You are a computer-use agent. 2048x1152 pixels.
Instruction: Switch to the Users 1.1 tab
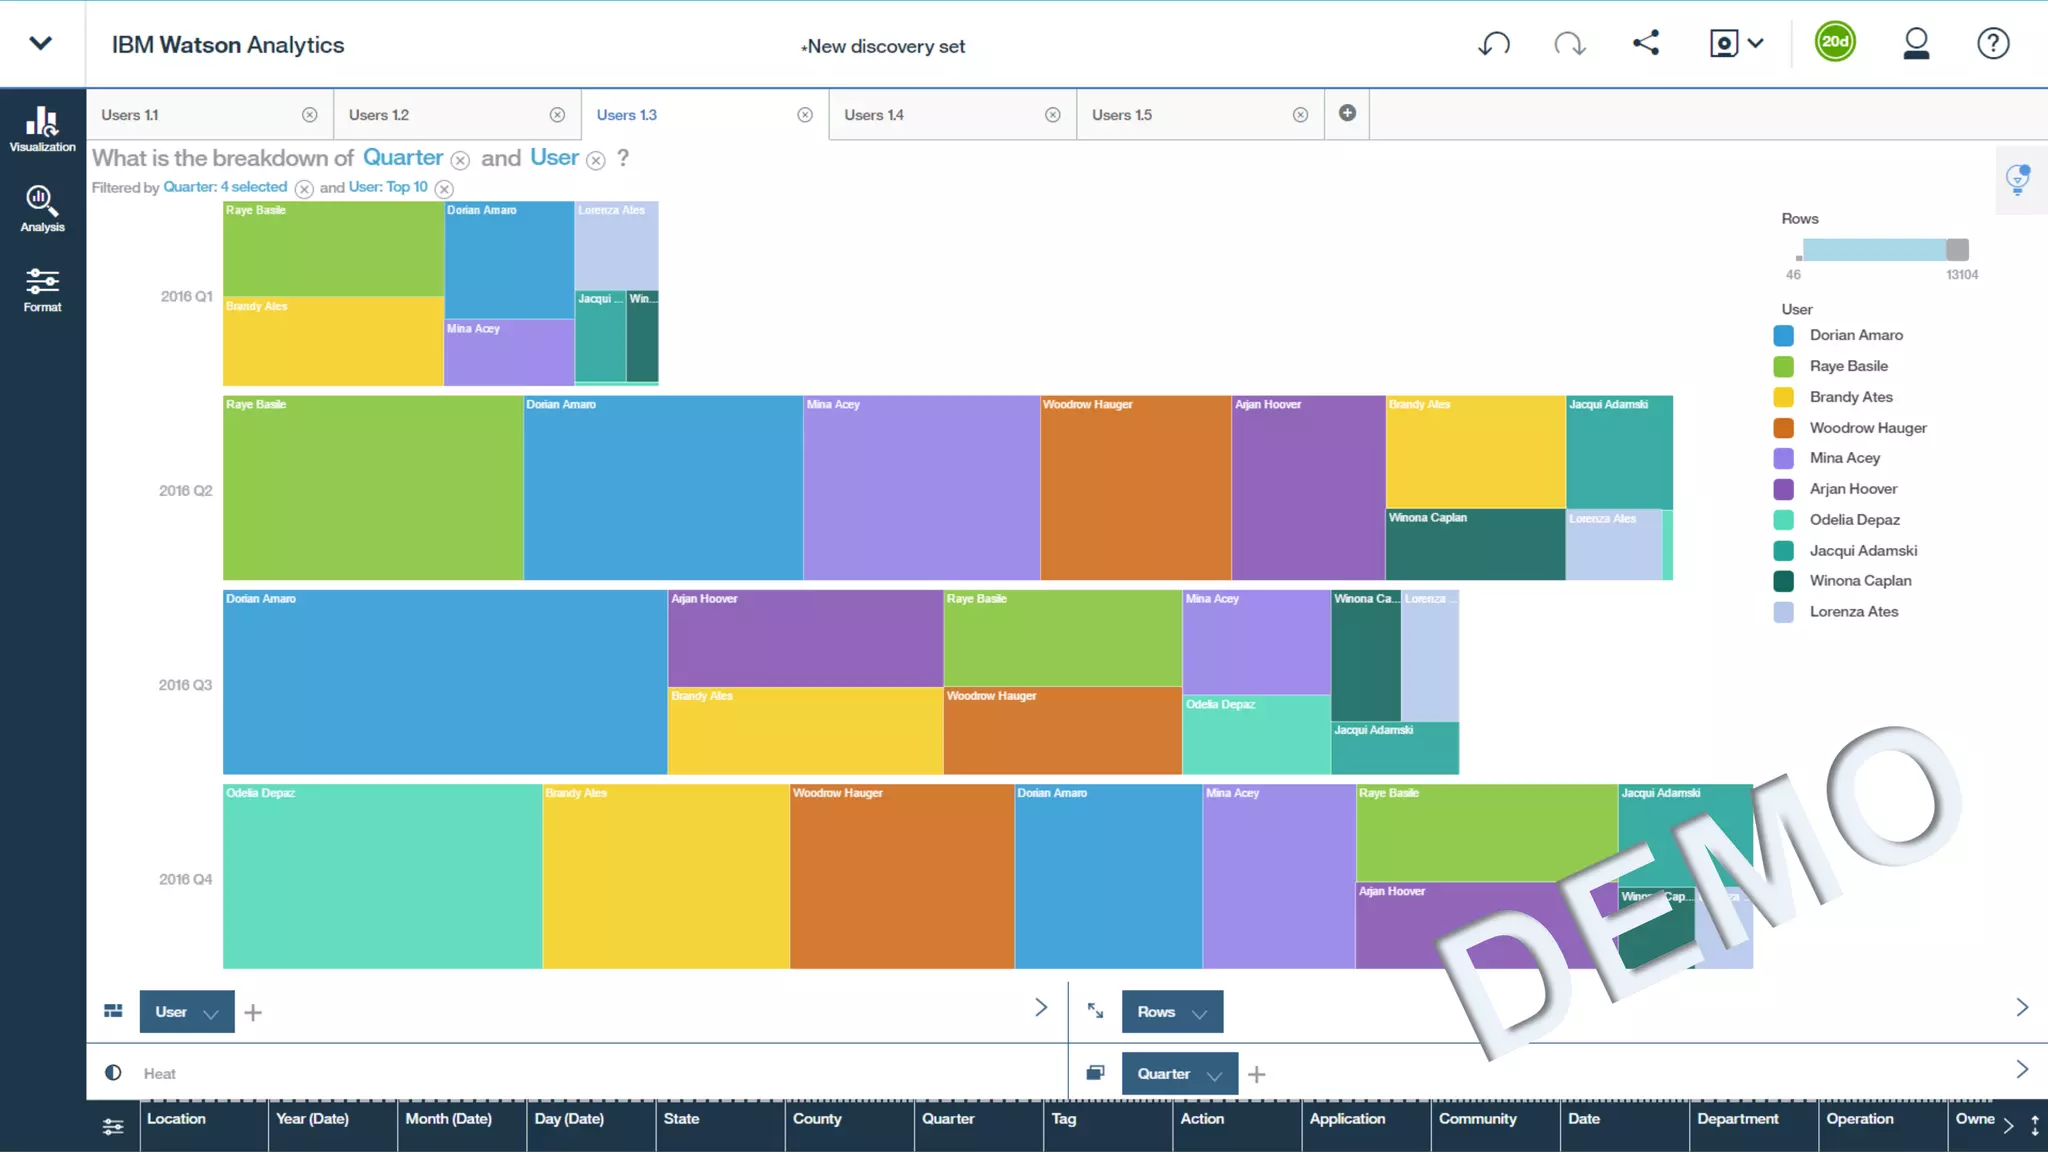tap(129, 115)
